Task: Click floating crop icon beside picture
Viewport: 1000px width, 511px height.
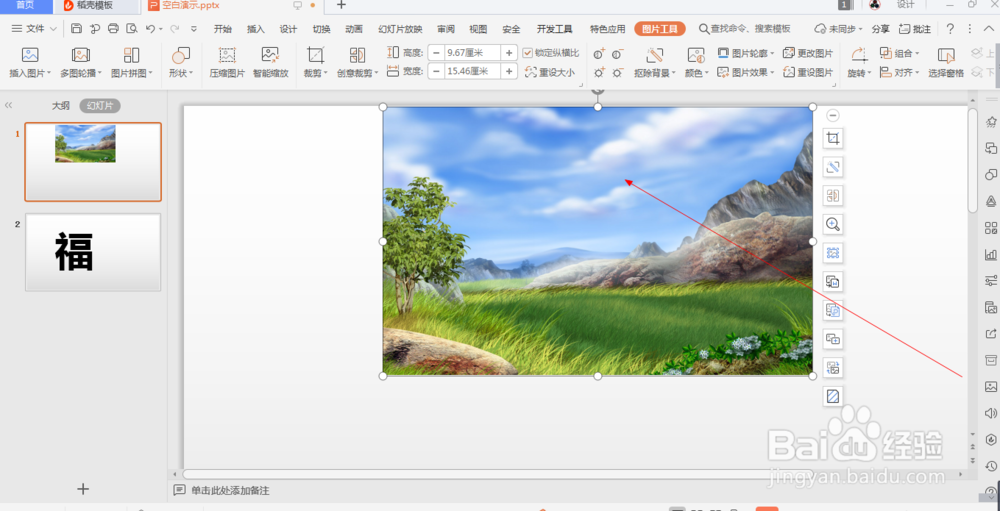Action: click(833, 138)
